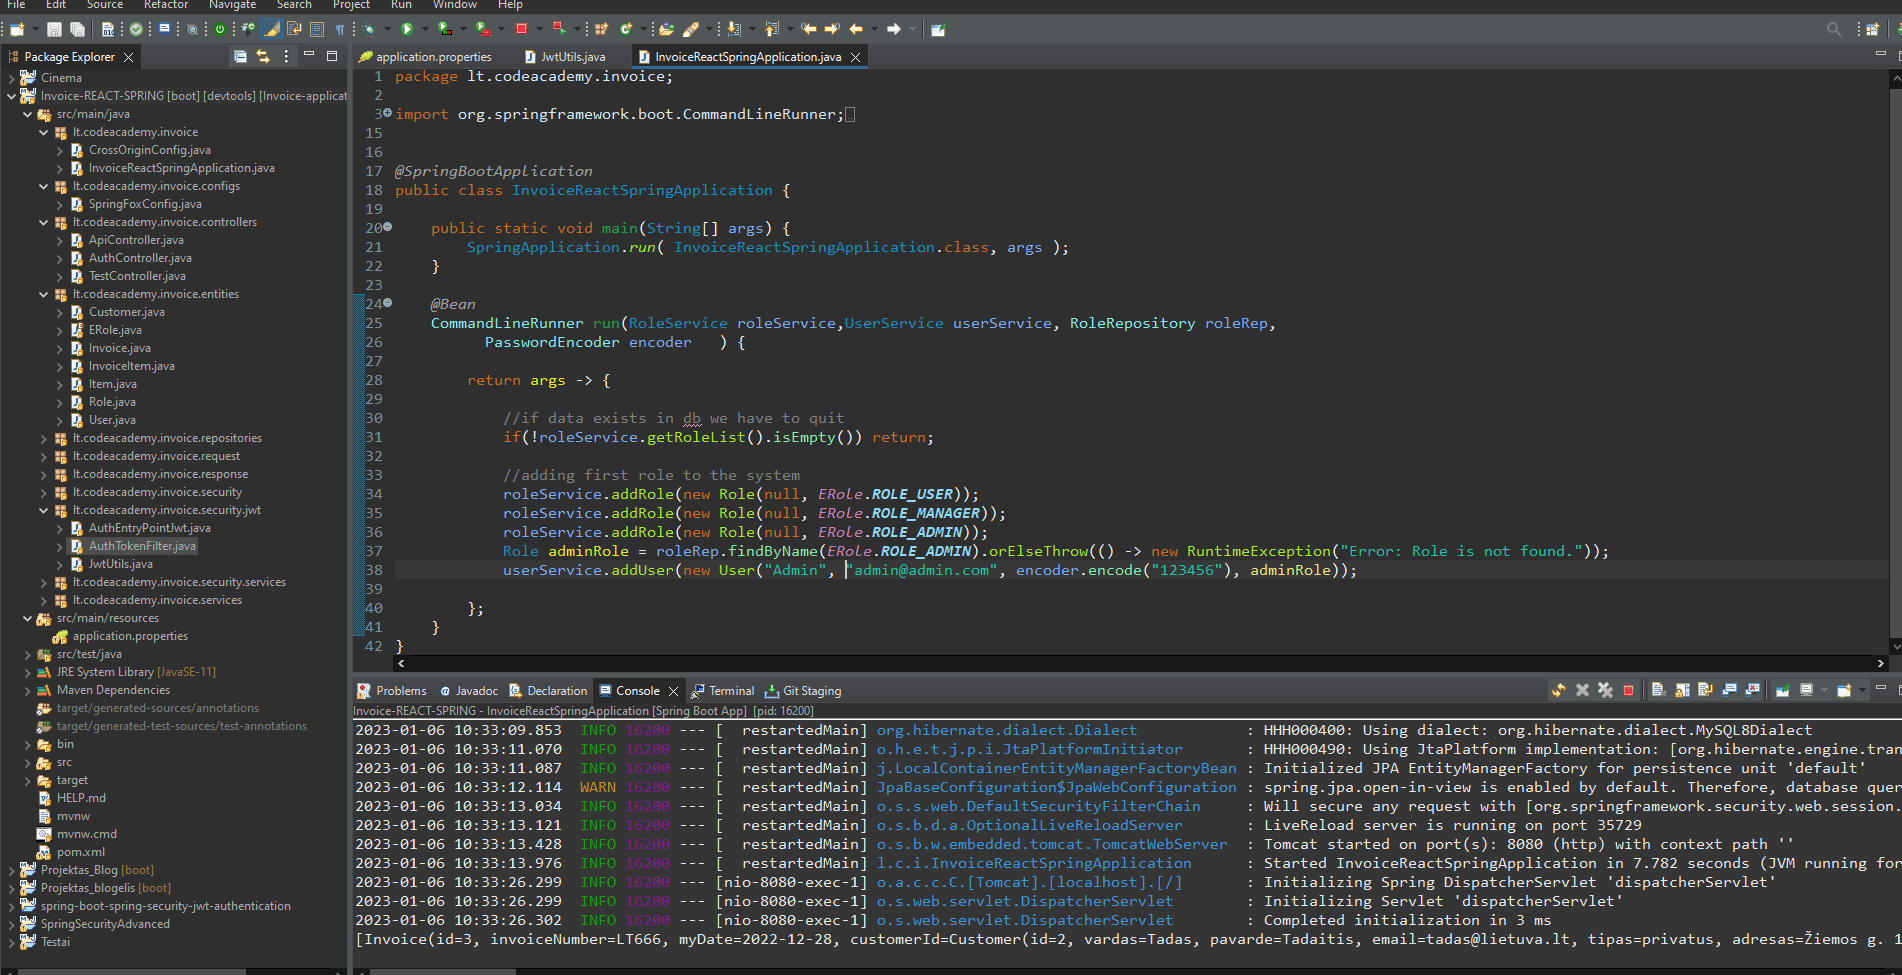The width and height of the screenshot is (1902, 975).
Task: Remove all terminated launches from the Console
Action: 1605,690
